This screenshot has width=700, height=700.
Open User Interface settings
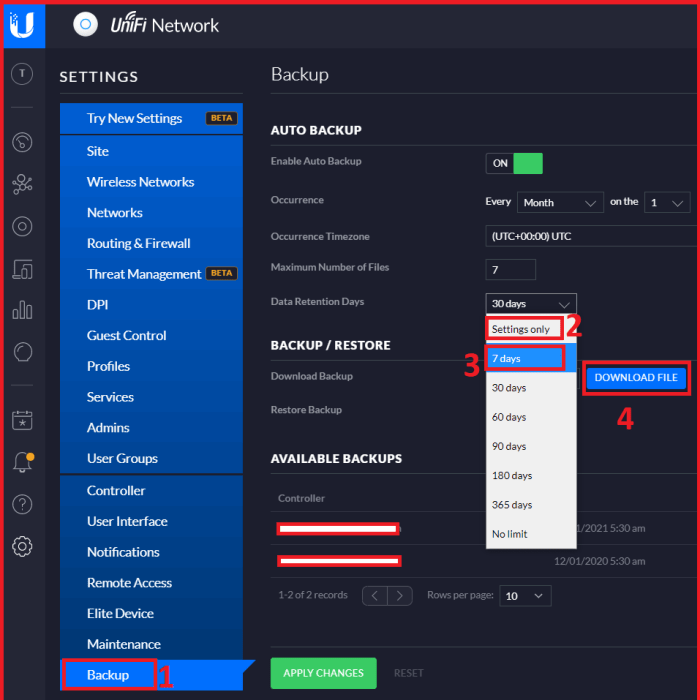point(151,521)
